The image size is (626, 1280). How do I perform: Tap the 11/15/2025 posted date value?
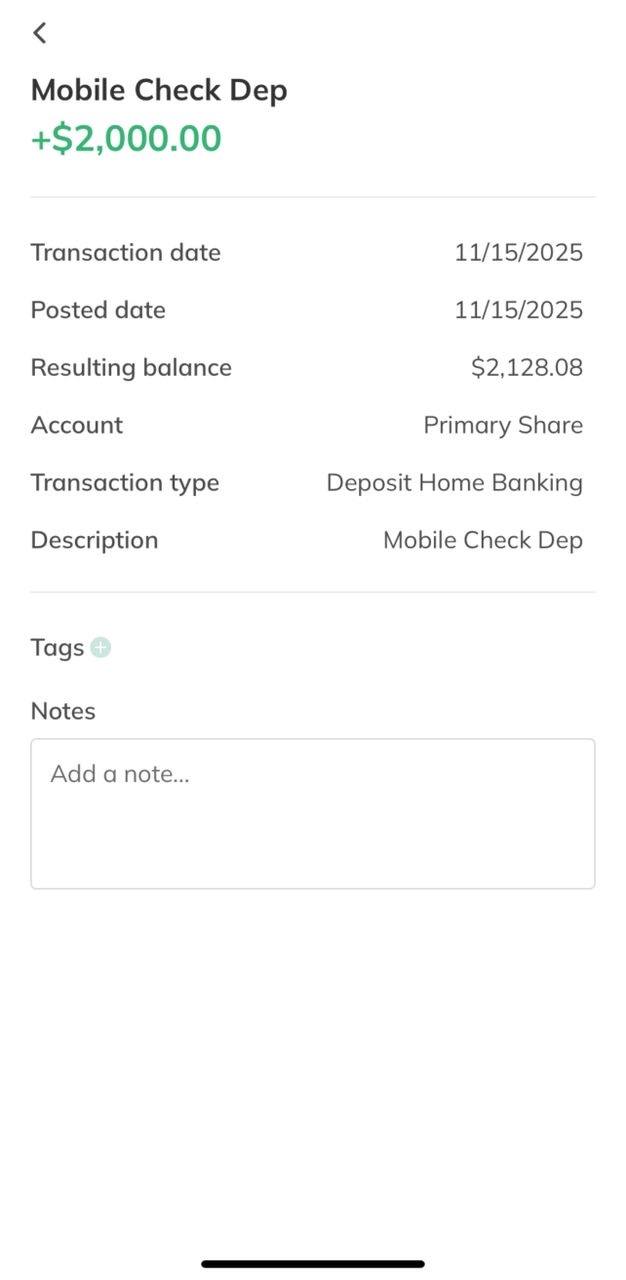pos(518,310)
